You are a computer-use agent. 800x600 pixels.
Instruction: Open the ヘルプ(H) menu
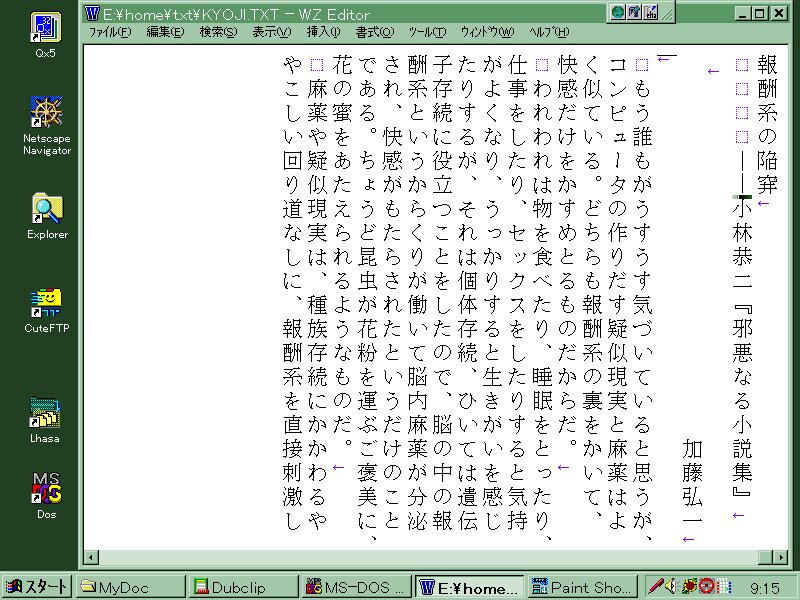549,32
